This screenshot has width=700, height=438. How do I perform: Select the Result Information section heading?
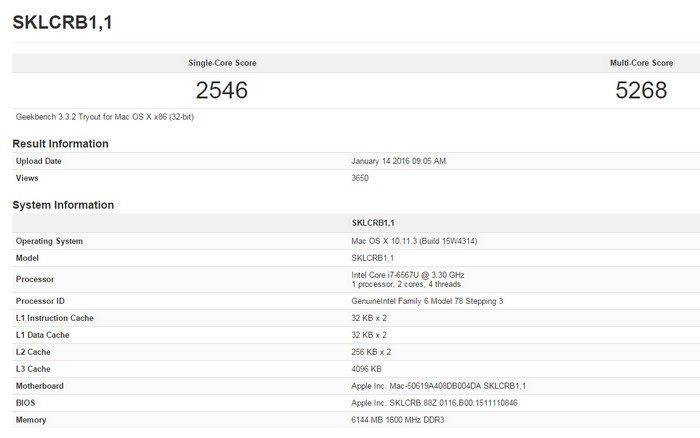coord(60,143)
